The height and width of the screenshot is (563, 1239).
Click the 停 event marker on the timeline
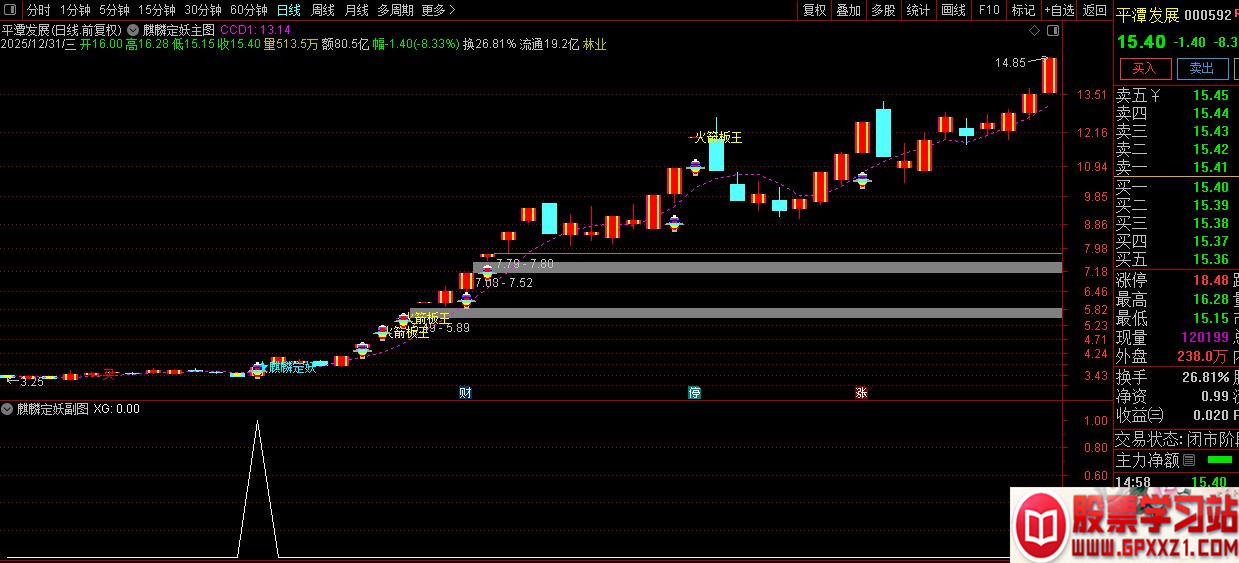[x=694, y=392]
